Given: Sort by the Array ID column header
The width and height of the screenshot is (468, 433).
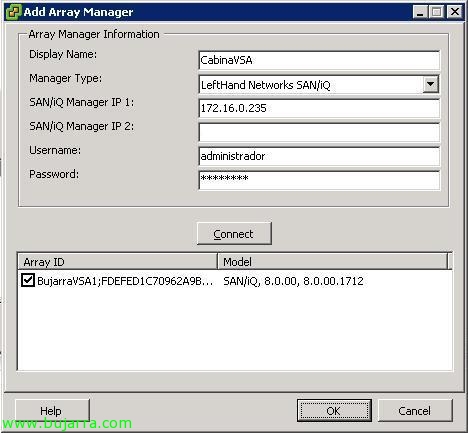Looking at the screenshot, I should [x=117, y=262].
